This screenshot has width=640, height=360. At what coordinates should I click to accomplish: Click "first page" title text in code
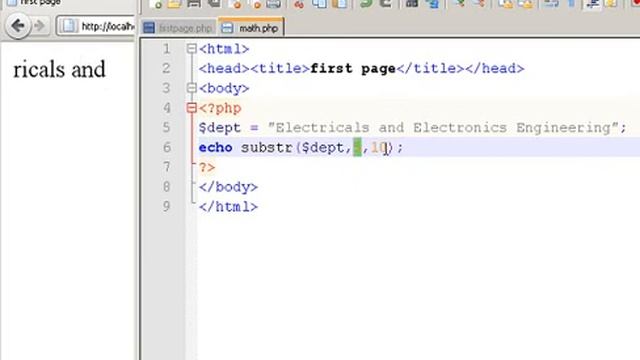tap(353, 68)
